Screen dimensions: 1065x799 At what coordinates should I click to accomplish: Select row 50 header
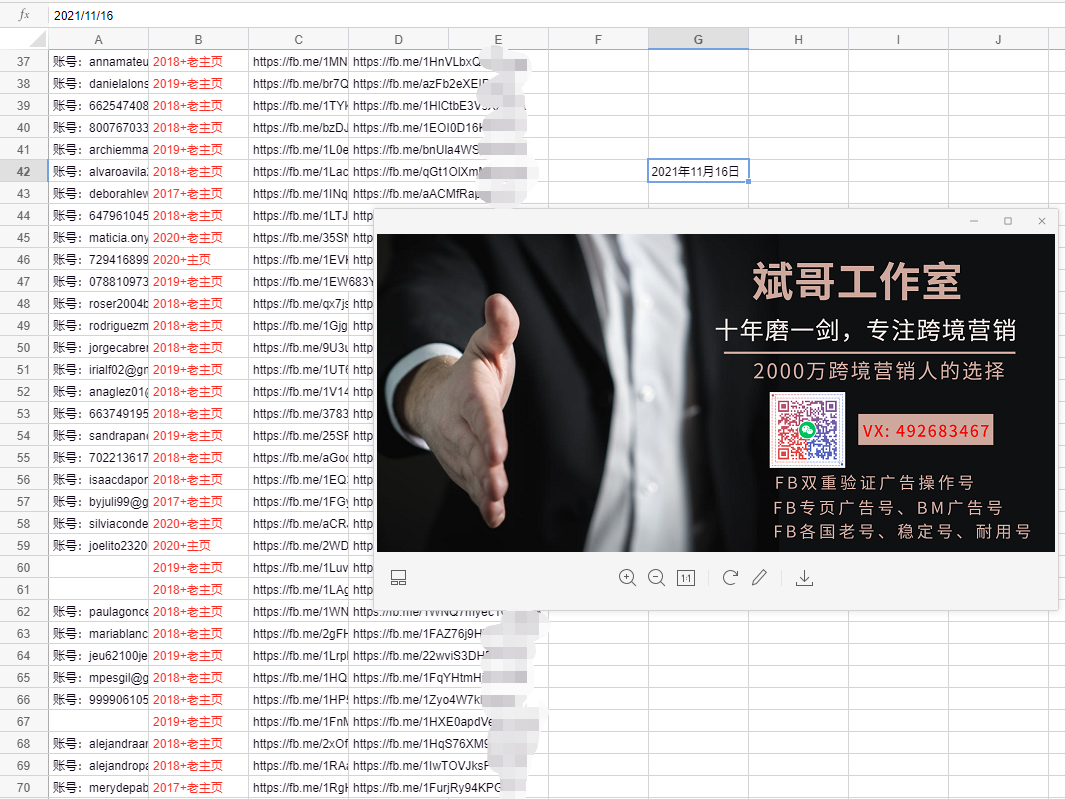pyautogui.click(x=24, y=347)
